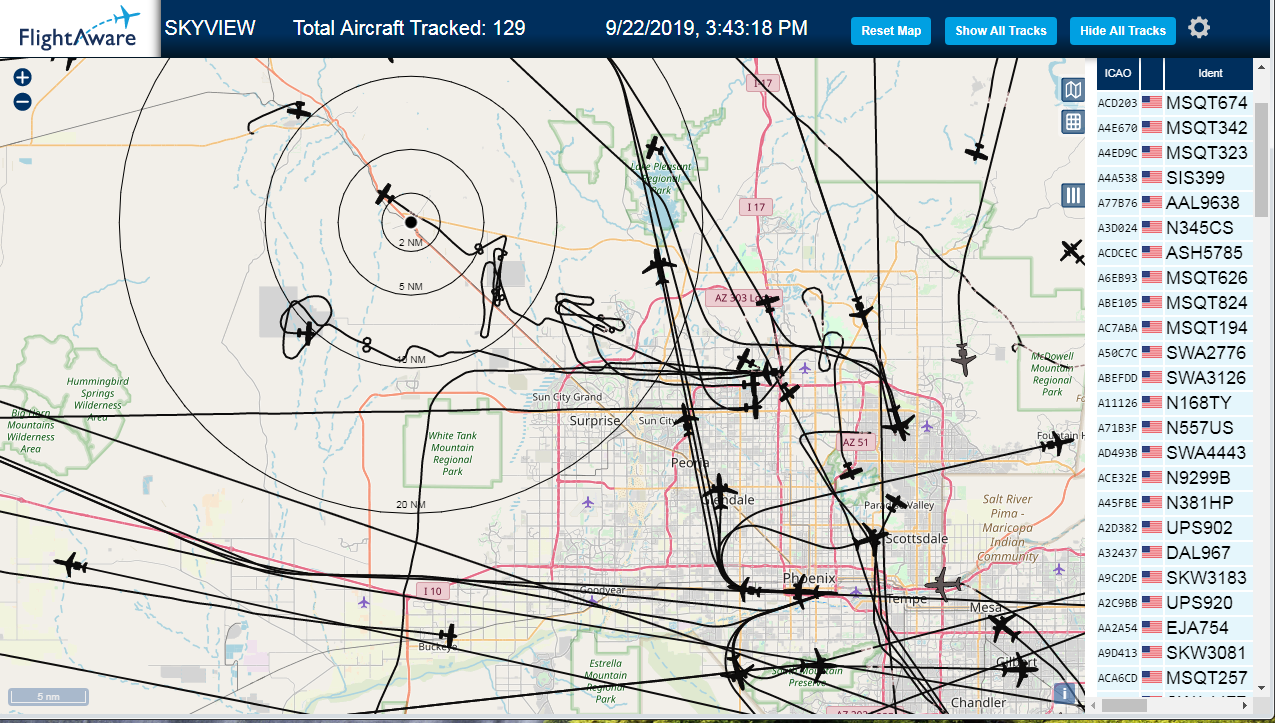Select the gray aircraft near McDowell Mountain park

(964, 361)
